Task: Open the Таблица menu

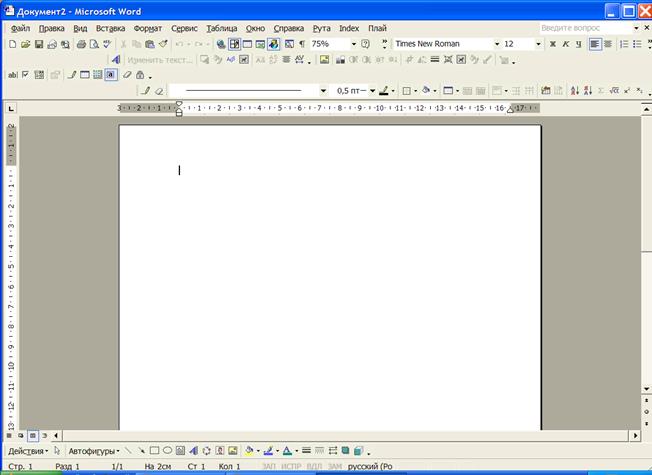Action: tap(221, 29)
